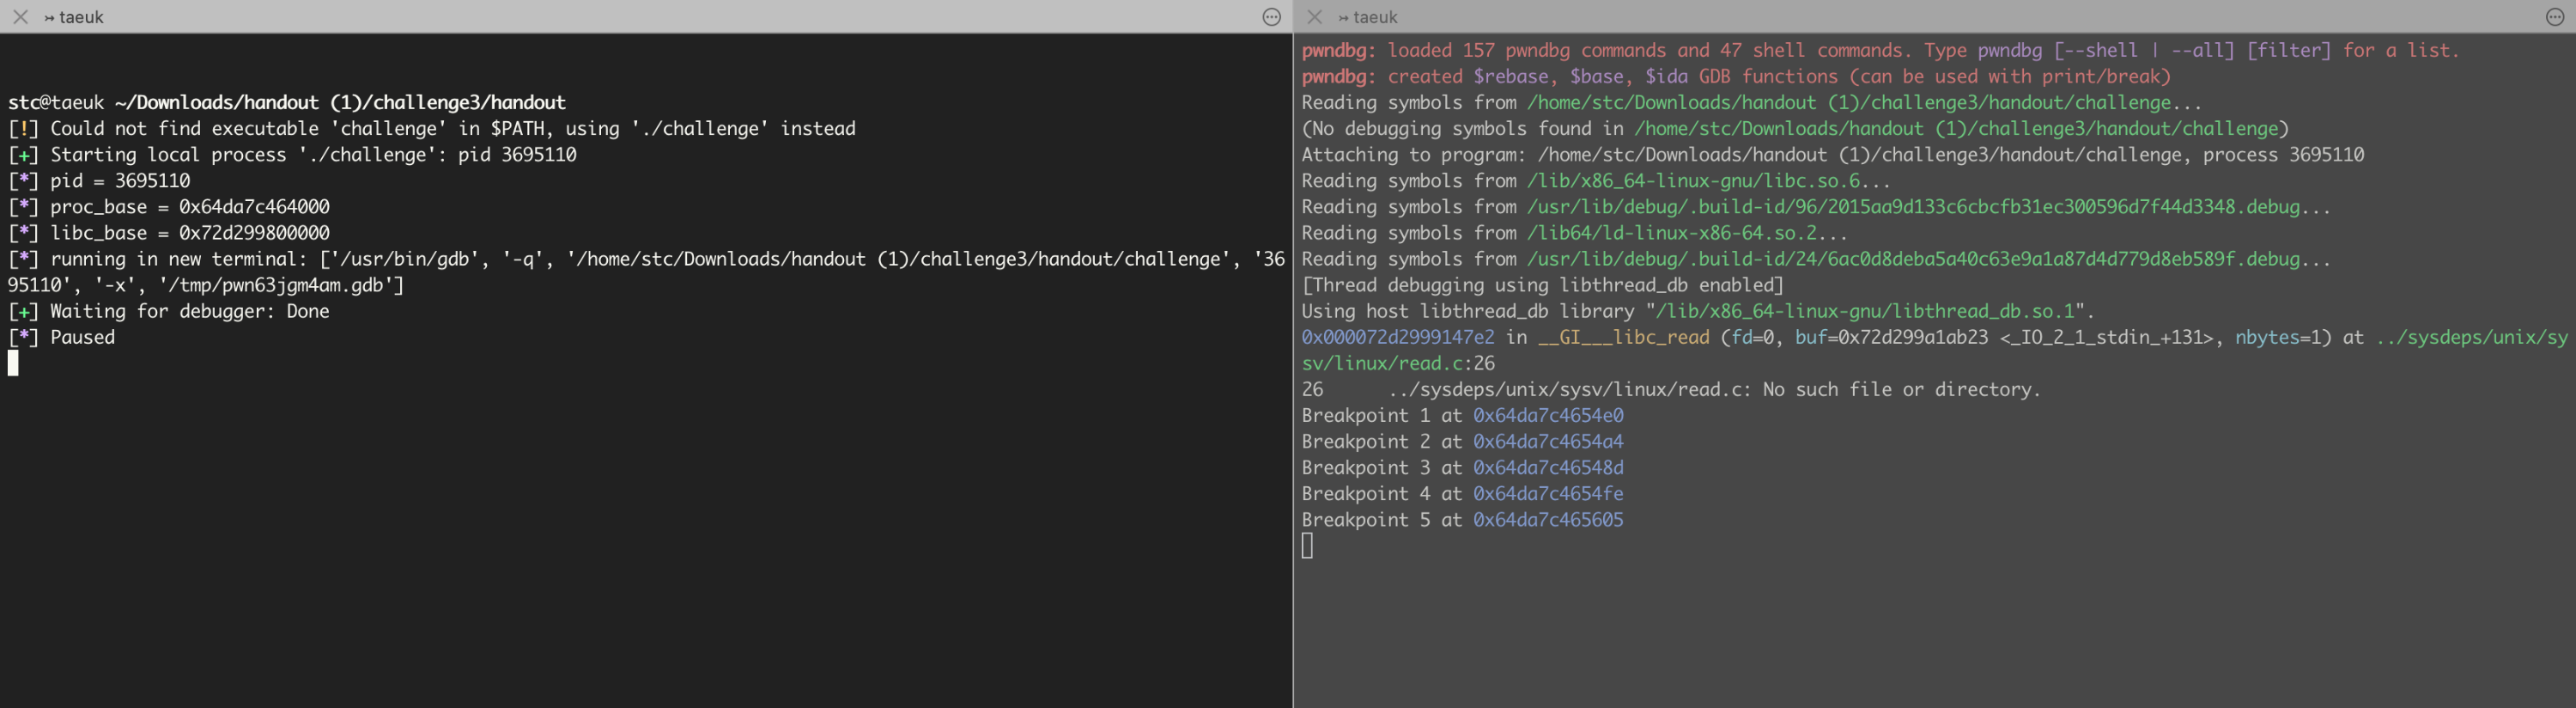Image resolution: width=2576 pixels, height=708 pixels.
Task: Select the left pane title 'taeuk'
Action: point(81,17)
